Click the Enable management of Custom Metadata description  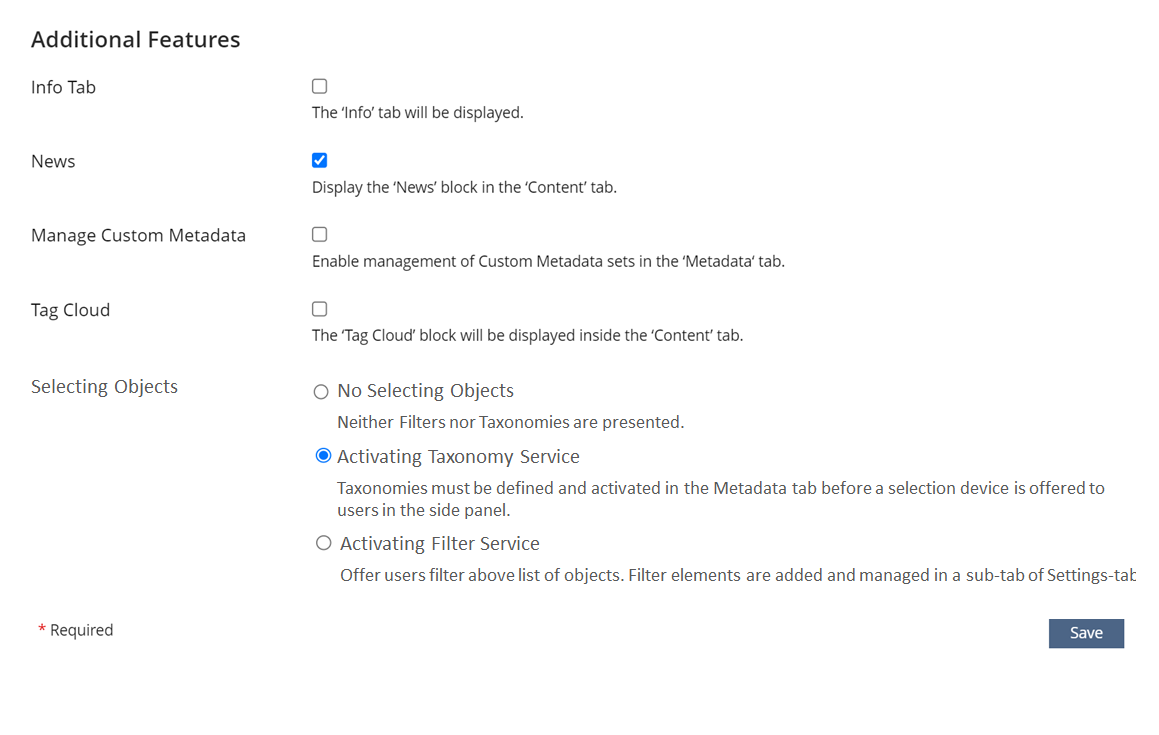548,262
